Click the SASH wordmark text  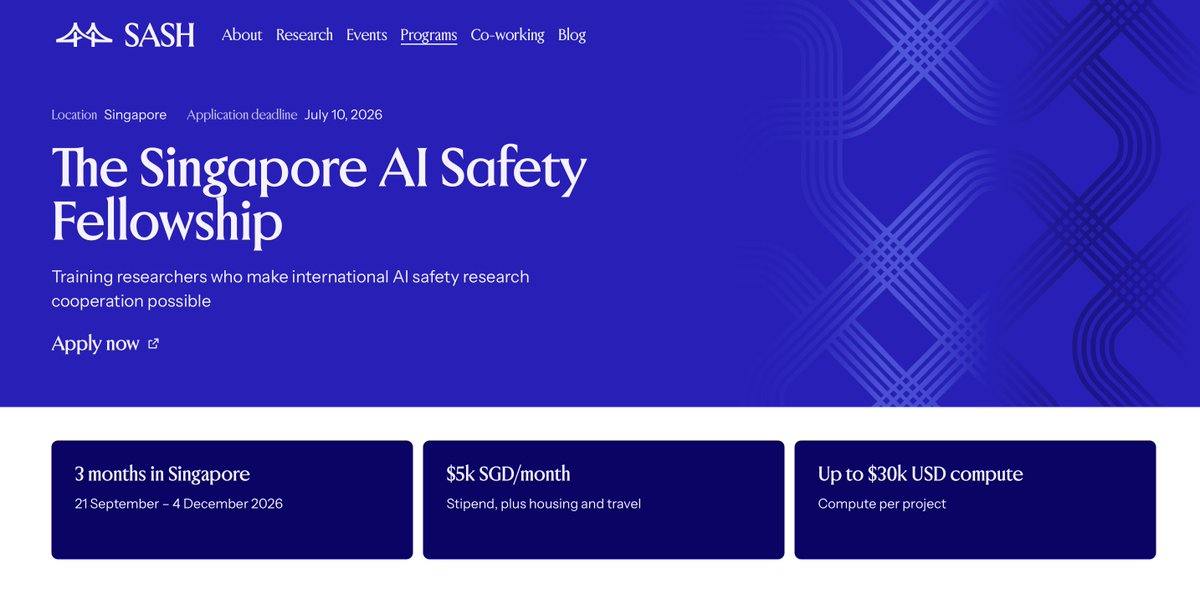tap(159, 35)
